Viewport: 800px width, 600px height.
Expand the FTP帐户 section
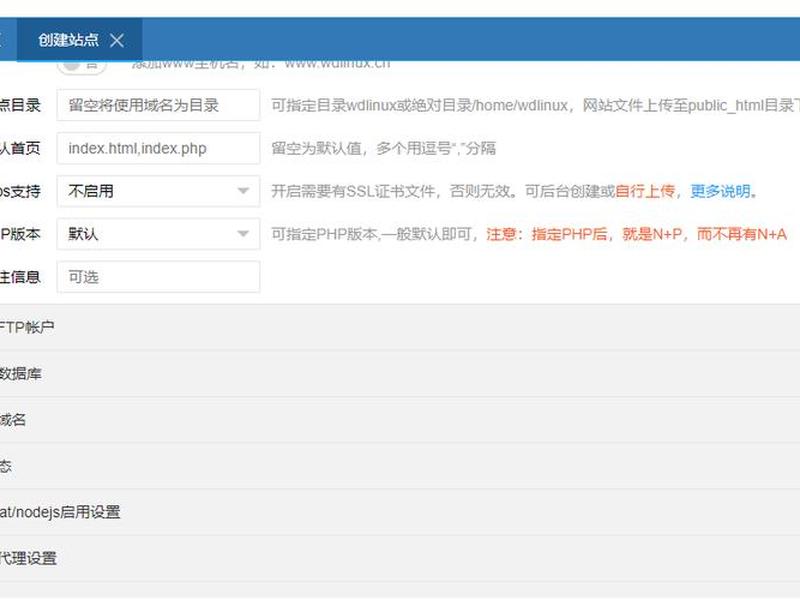400,327
